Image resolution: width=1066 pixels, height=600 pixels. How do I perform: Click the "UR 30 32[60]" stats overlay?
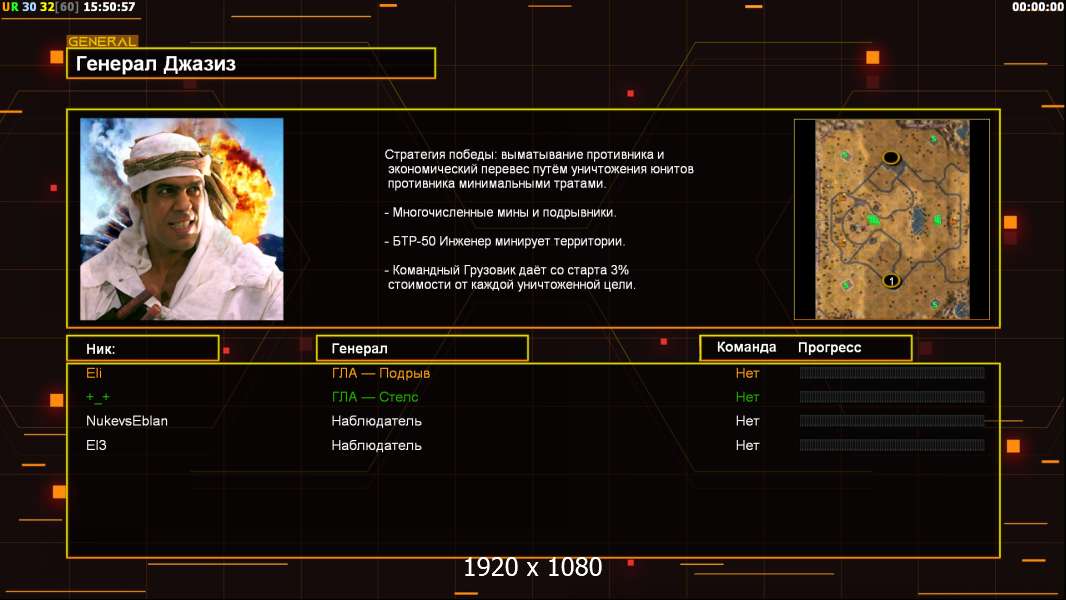(x=40, y=7)
